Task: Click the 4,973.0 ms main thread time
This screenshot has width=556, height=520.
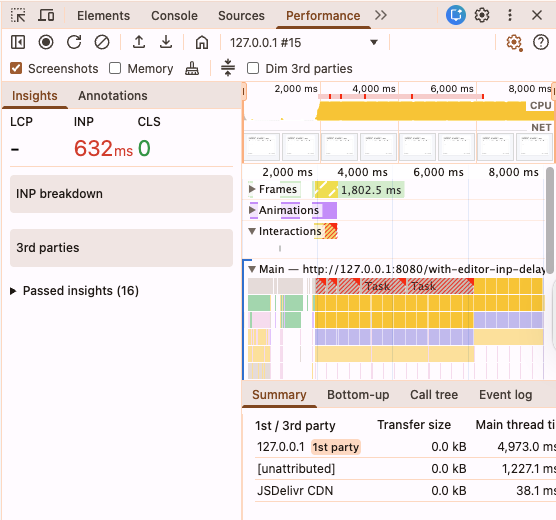Action: pyautogui.click(x=526, y=447)
